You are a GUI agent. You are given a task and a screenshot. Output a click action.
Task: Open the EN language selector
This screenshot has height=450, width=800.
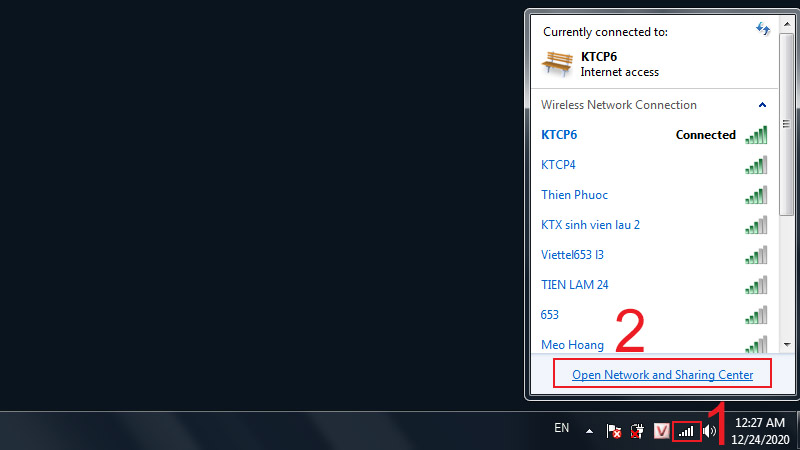(x=562, y=428)
